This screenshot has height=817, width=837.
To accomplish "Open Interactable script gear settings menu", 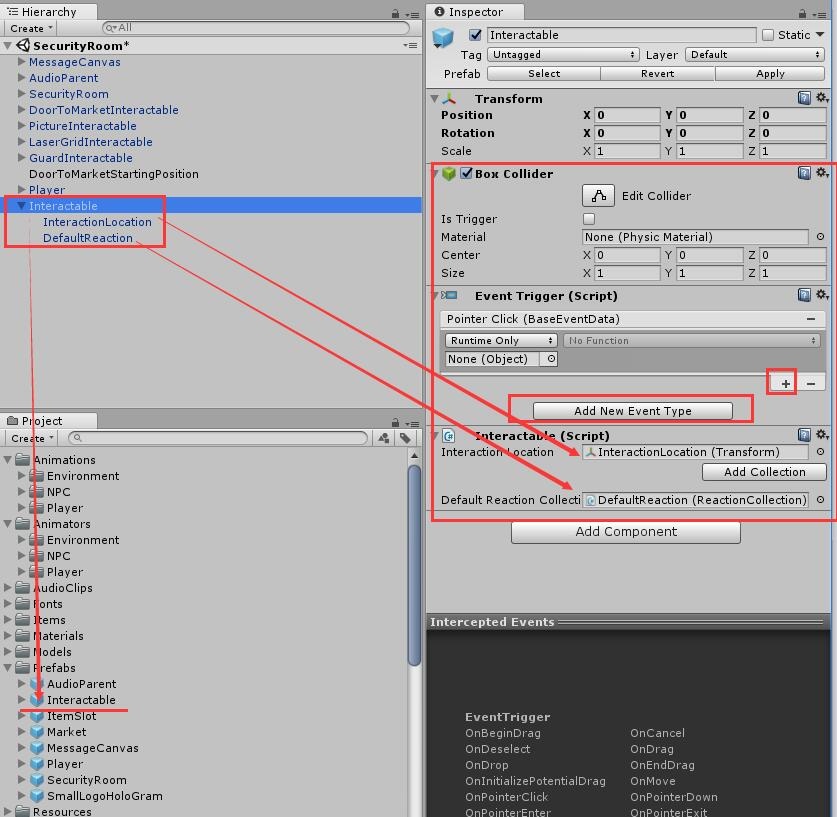I will (x=822, y=435).
